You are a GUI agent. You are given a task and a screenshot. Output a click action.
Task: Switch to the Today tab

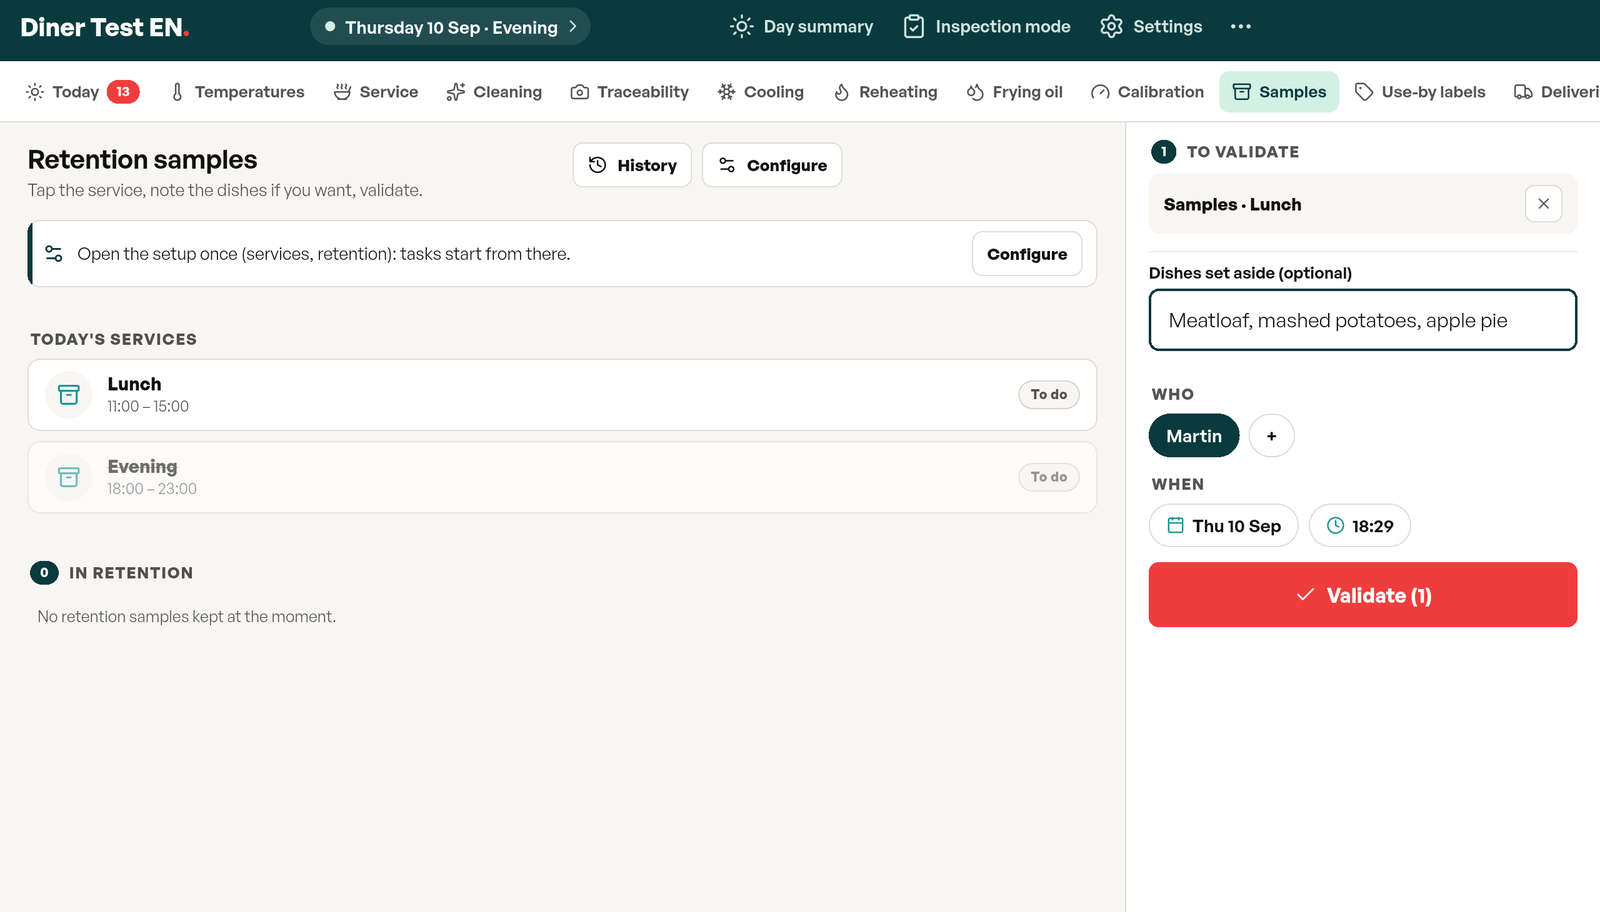[82, 92]
